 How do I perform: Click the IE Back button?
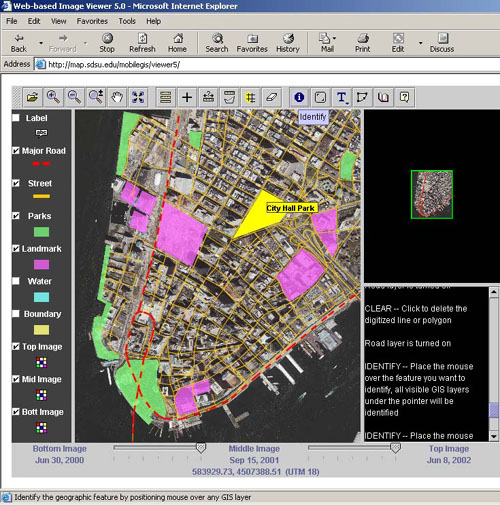19,43
